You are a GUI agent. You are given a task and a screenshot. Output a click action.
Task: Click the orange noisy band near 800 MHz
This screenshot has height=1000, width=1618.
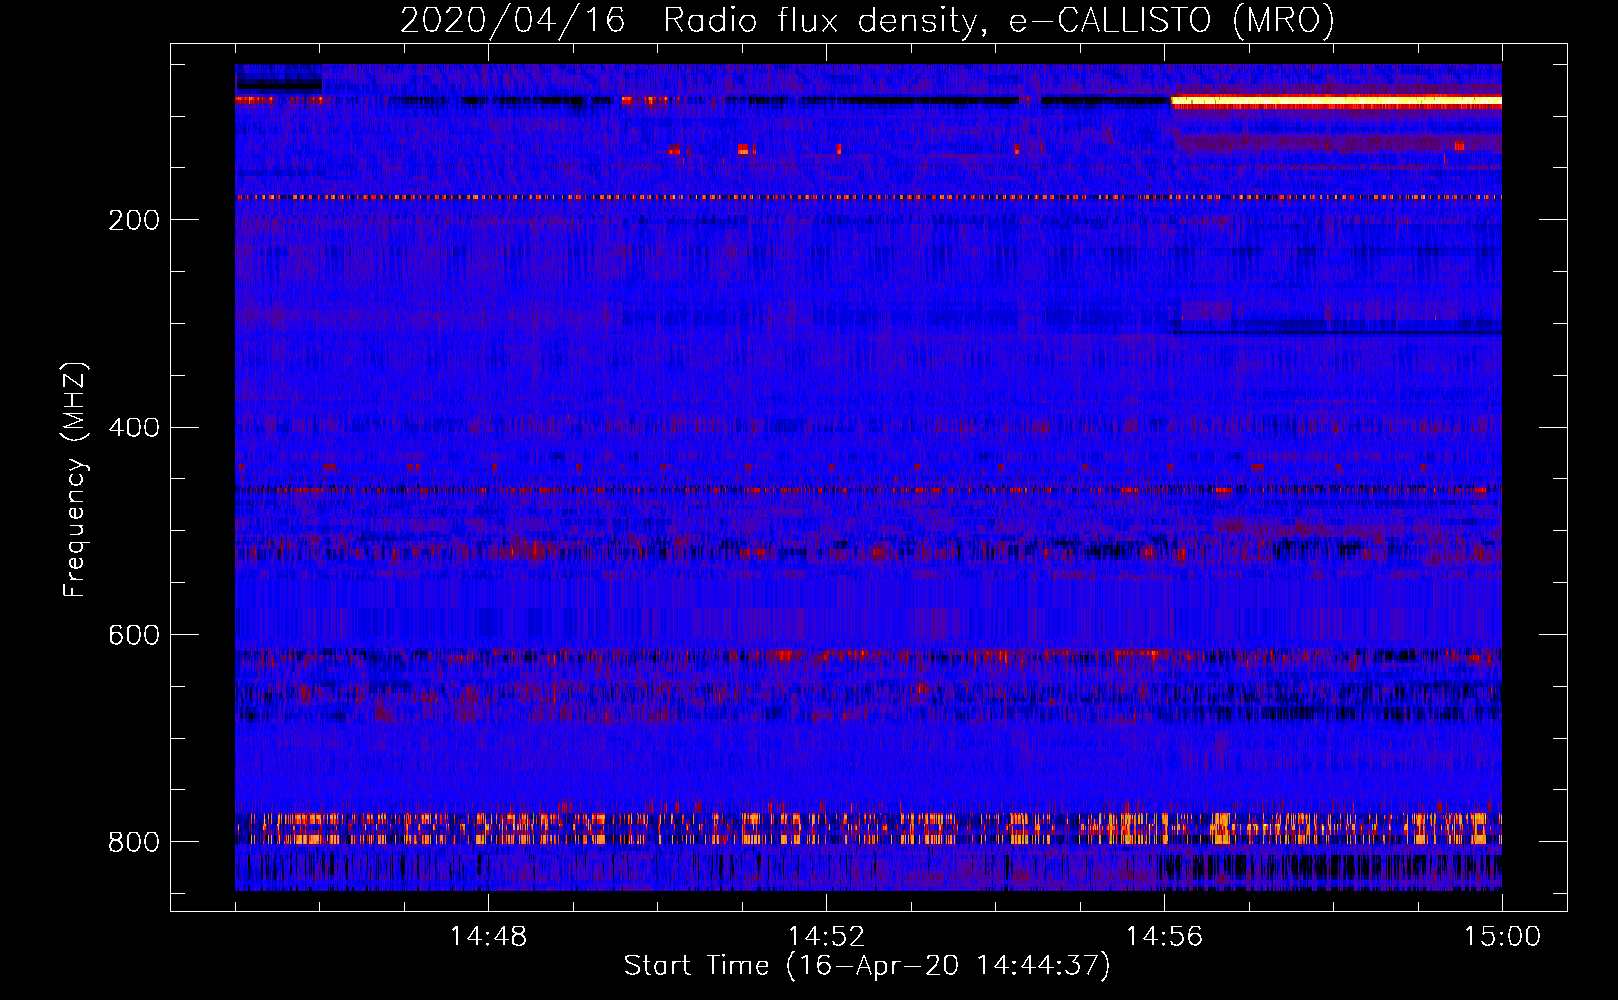tap(868, 829)
